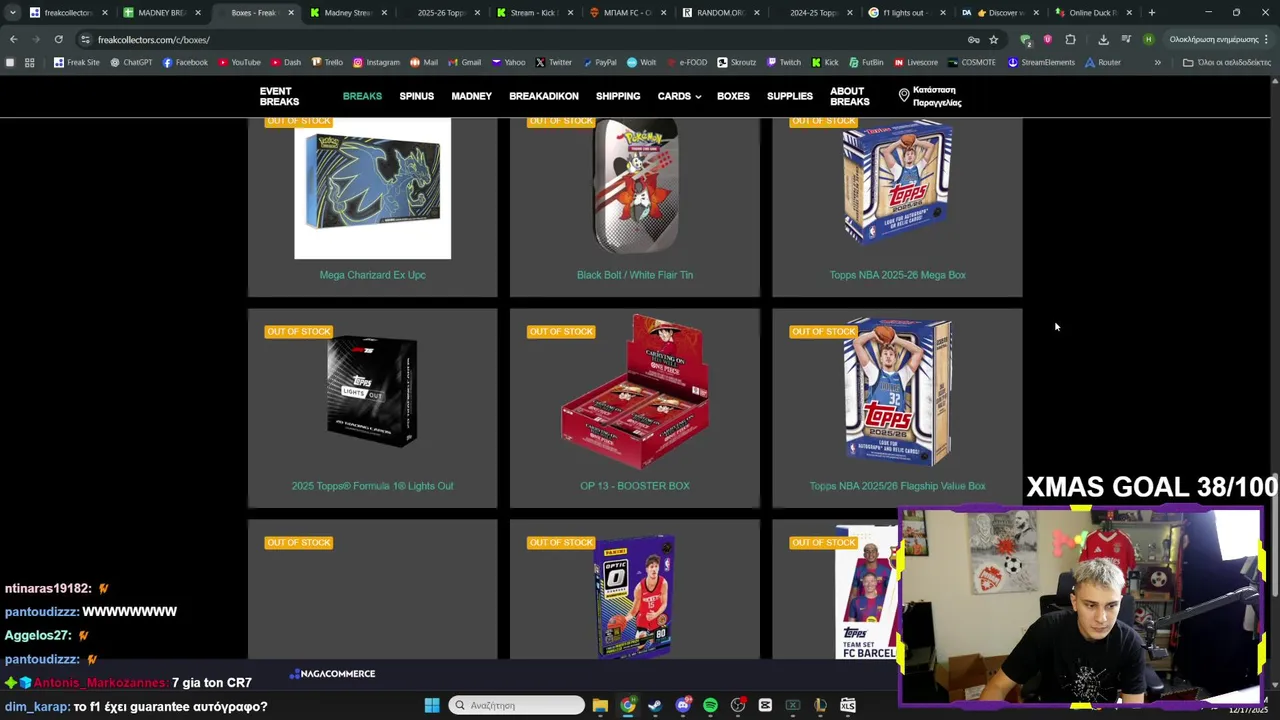The height and width of the screenshot is (720, 1280).
Task: Open Spotify from the taskbar
Action: point(710,705)
